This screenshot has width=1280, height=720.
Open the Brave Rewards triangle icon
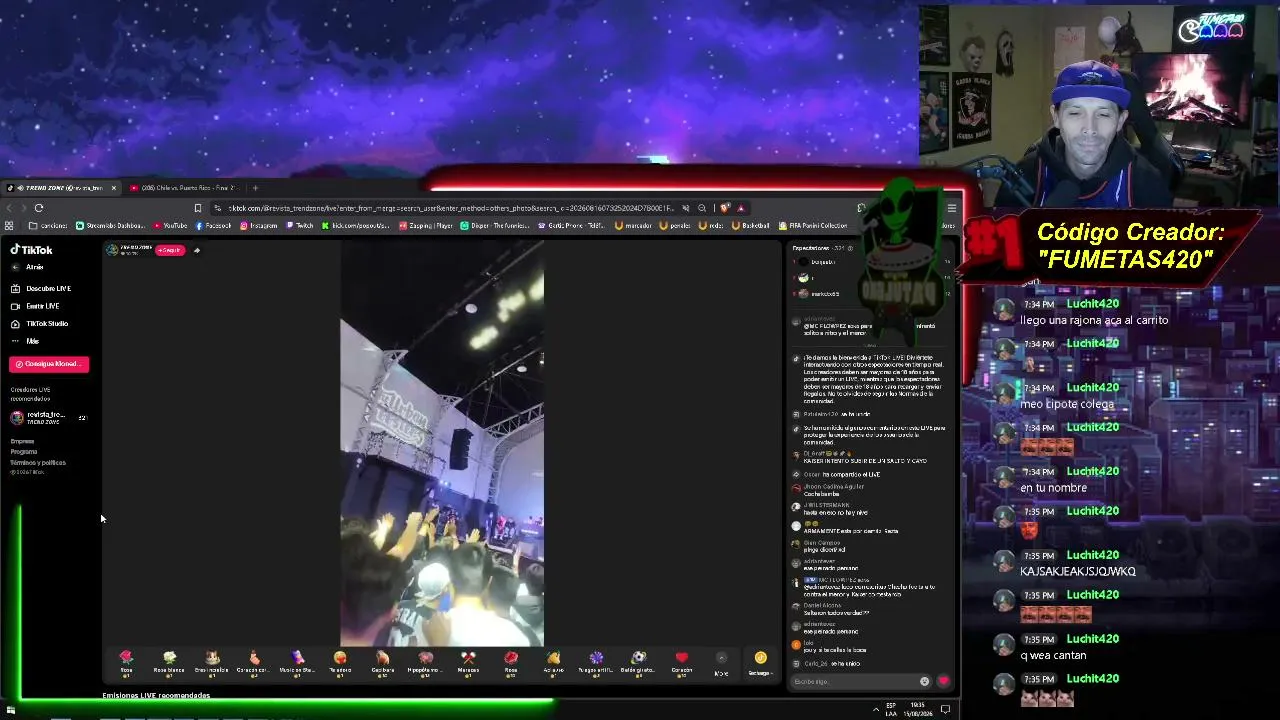pyautogui.click(x=741, y=208)
